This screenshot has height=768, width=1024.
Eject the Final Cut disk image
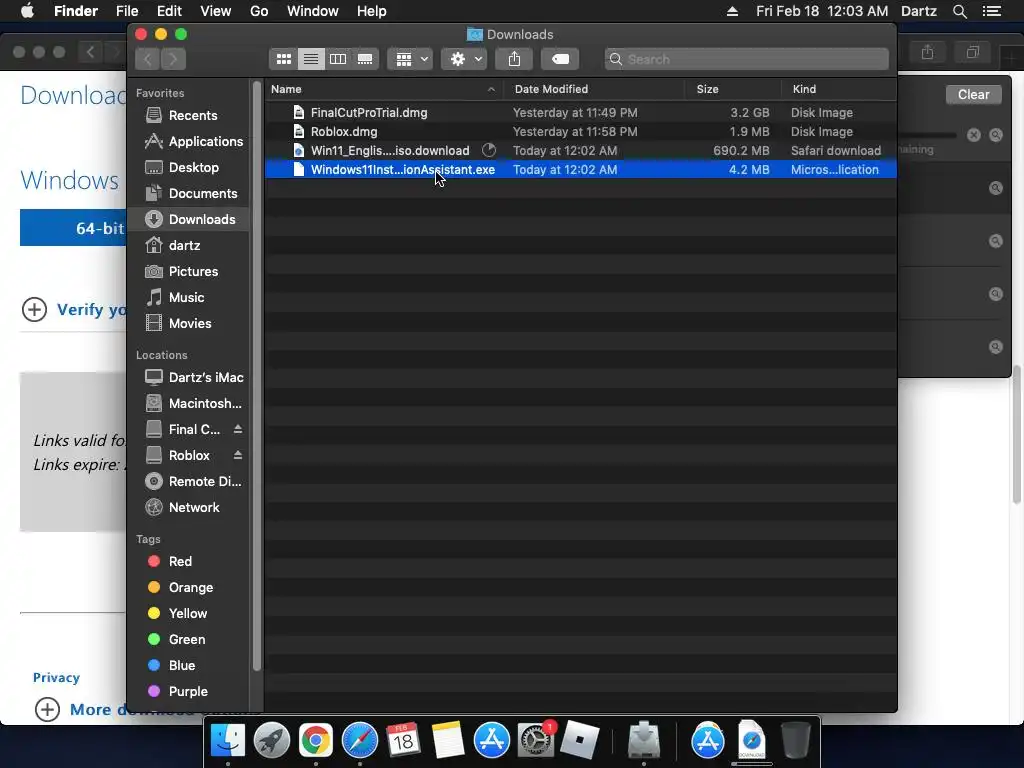click(238, 429)
